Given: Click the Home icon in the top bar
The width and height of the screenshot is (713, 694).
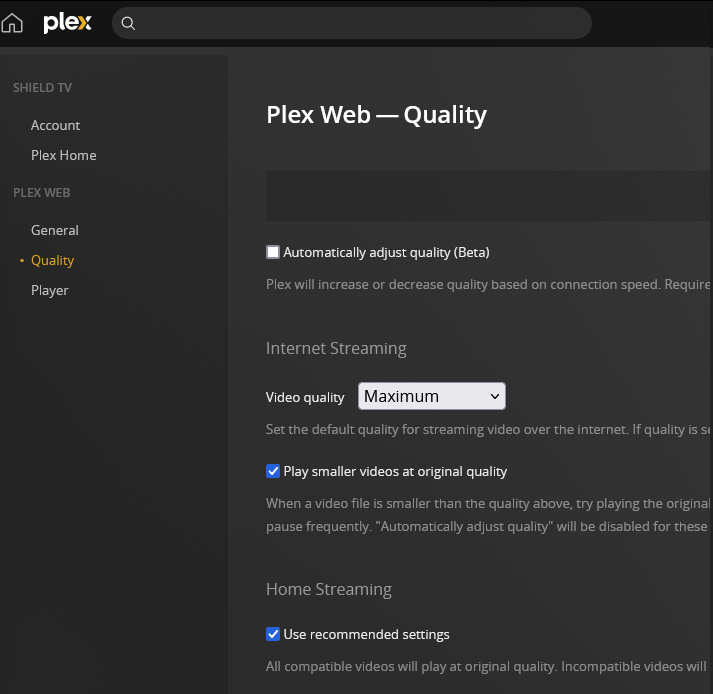Looking at the screenshot, I should click(x=12, y=23).
